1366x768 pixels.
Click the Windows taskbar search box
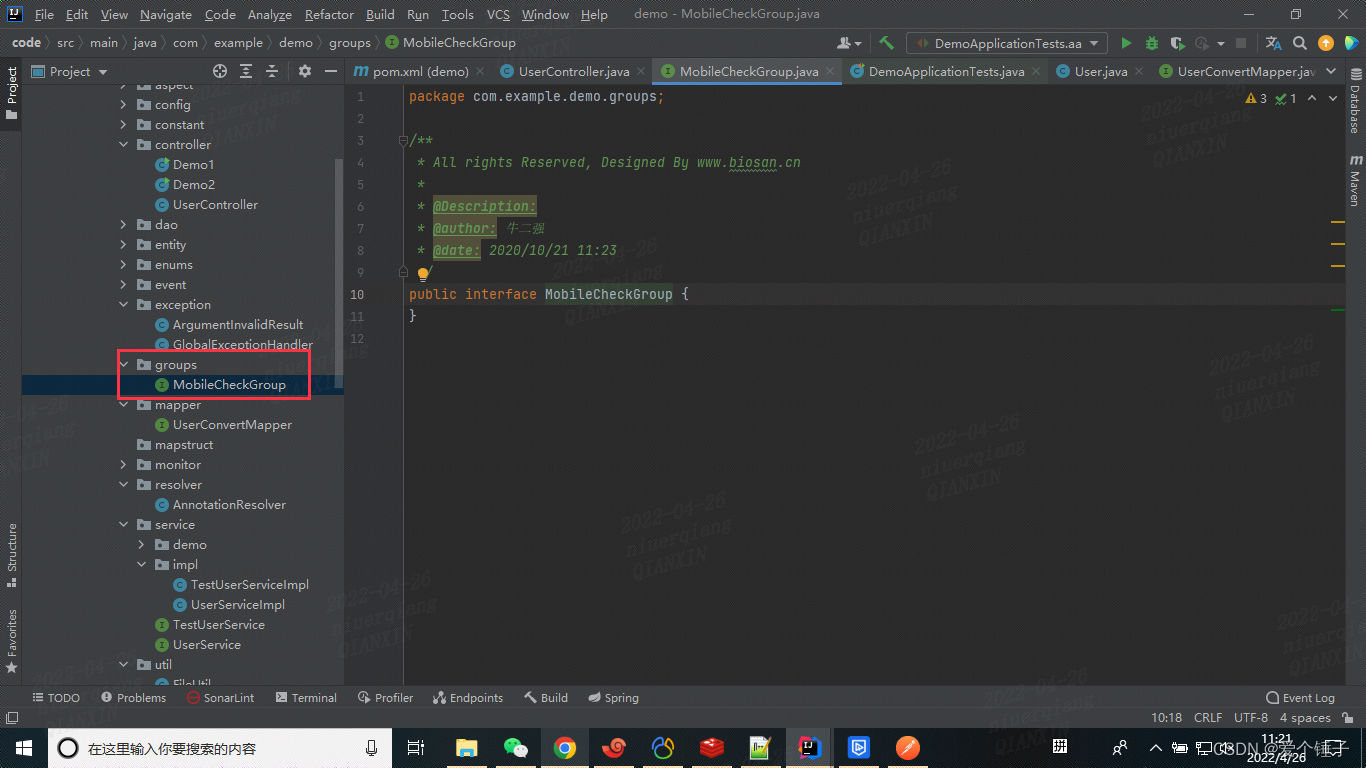tap(222, 748)
